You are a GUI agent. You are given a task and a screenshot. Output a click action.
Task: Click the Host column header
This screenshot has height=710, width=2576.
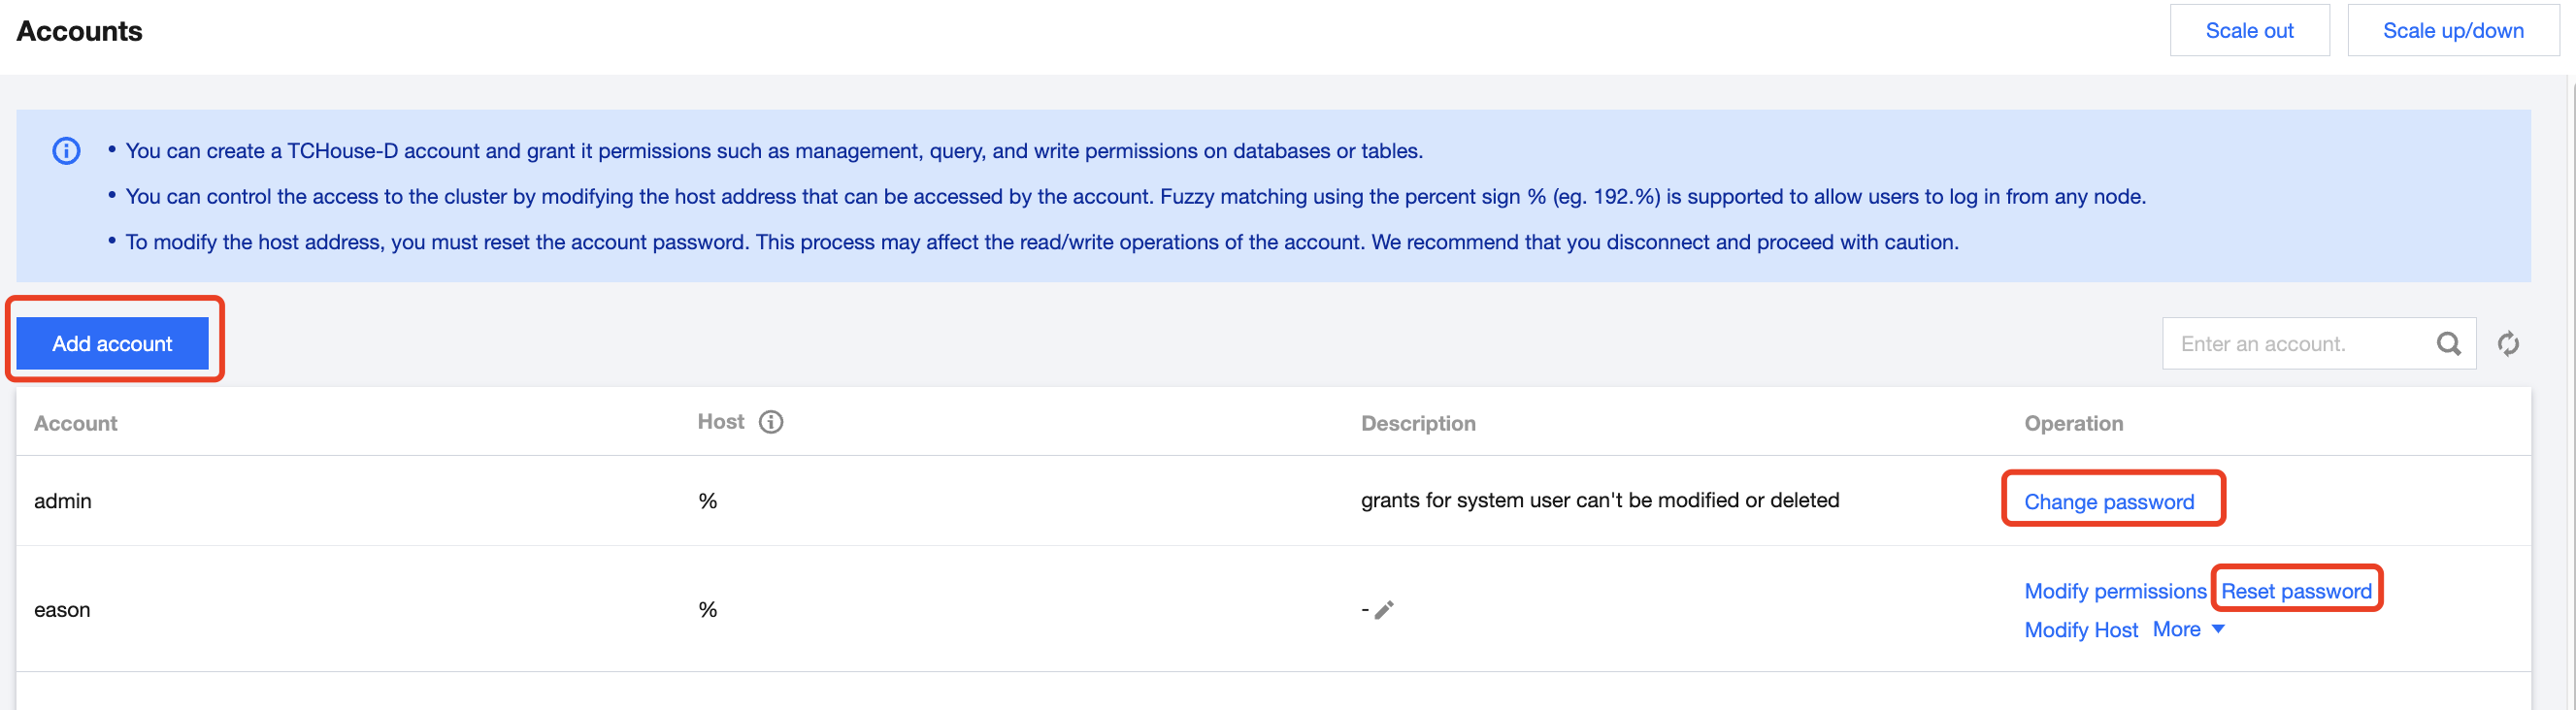[721, 422]
